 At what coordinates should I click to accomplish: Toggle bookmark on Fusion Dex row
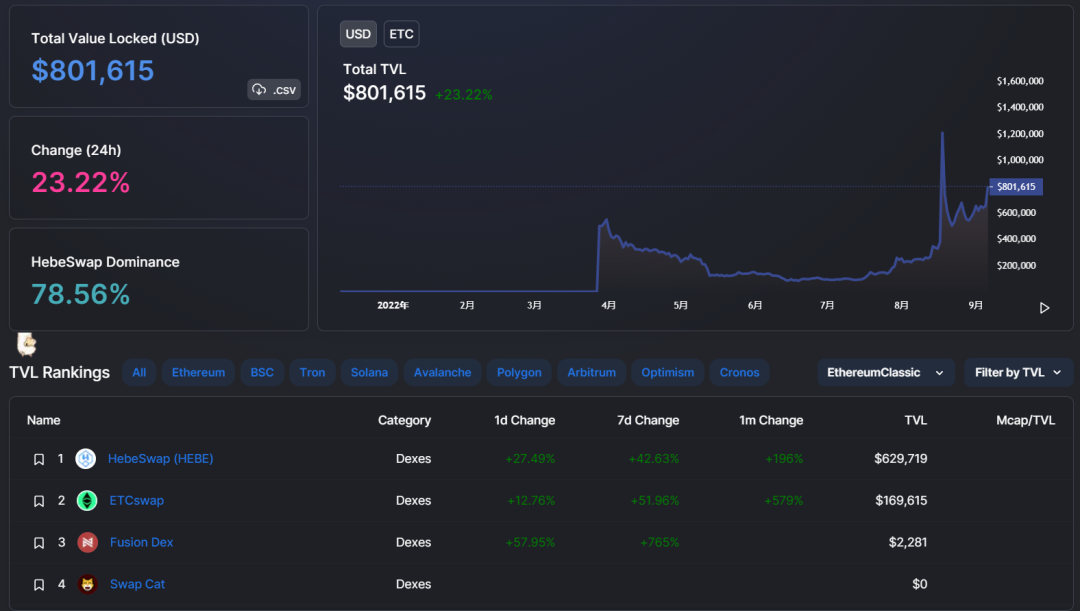[39, 543]
